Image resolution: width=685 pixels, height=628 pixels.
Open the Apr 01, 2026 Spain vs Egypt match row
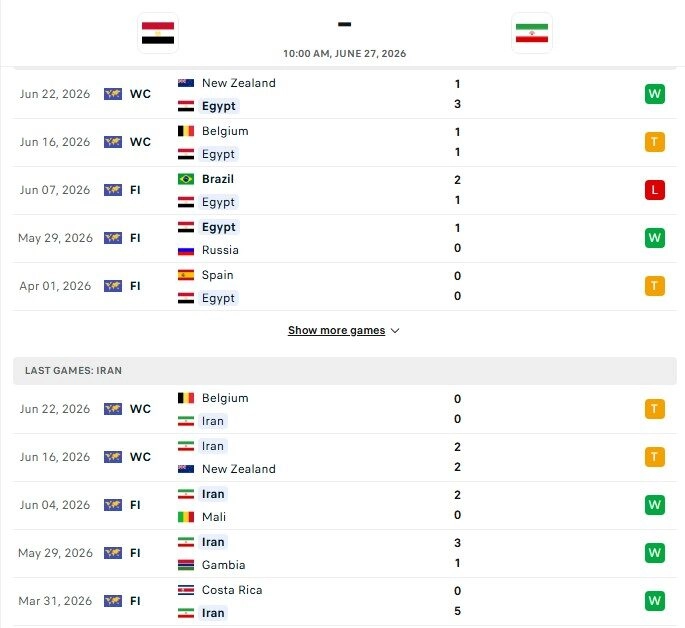(345, 286)
